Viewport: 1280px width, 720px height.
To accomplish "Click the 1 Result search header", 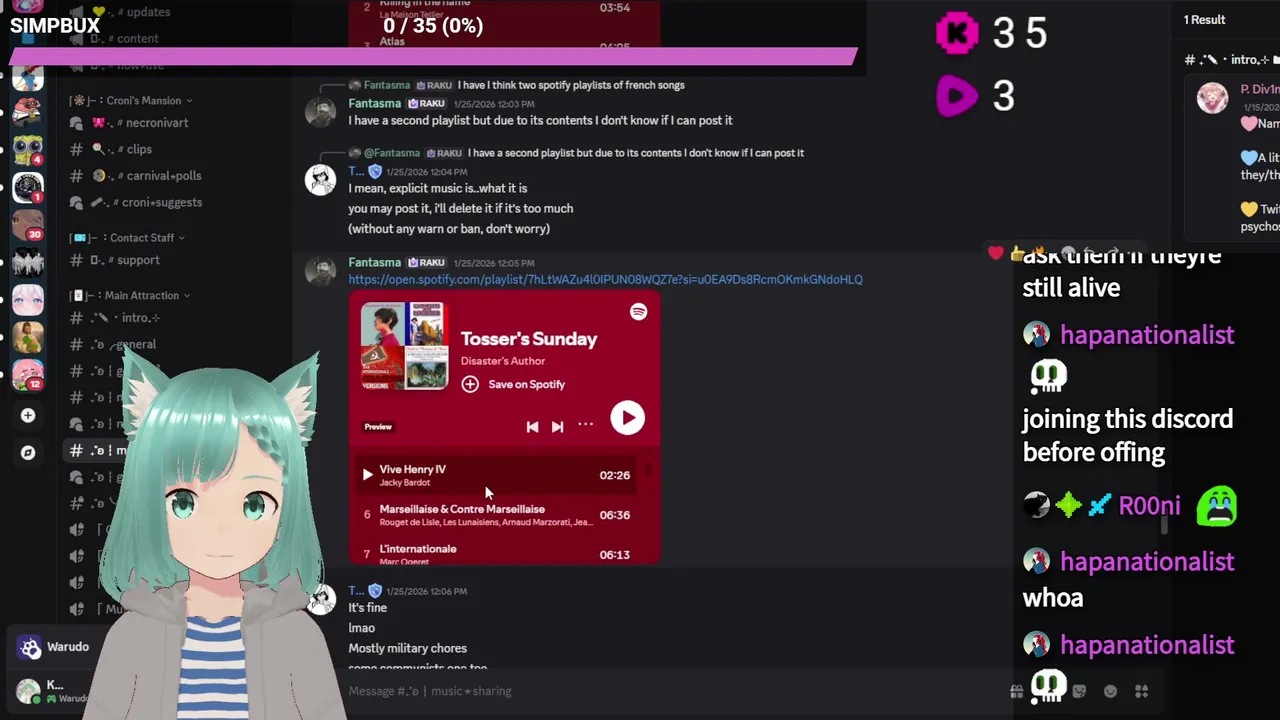I will [1204, 20].
